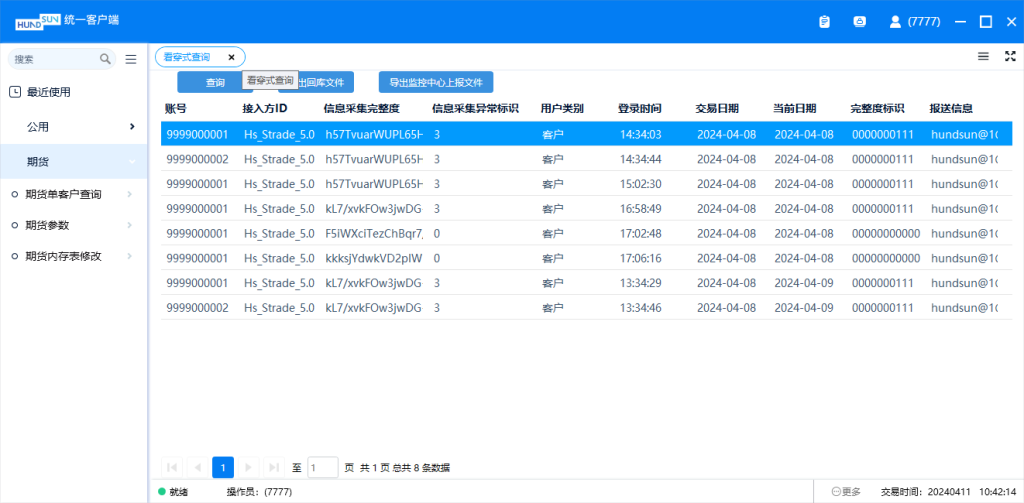Toggle the sidebar collapse hamburger icon
Image resolution: width=1024 pixels, height=503 pixels.
(131, 59)
